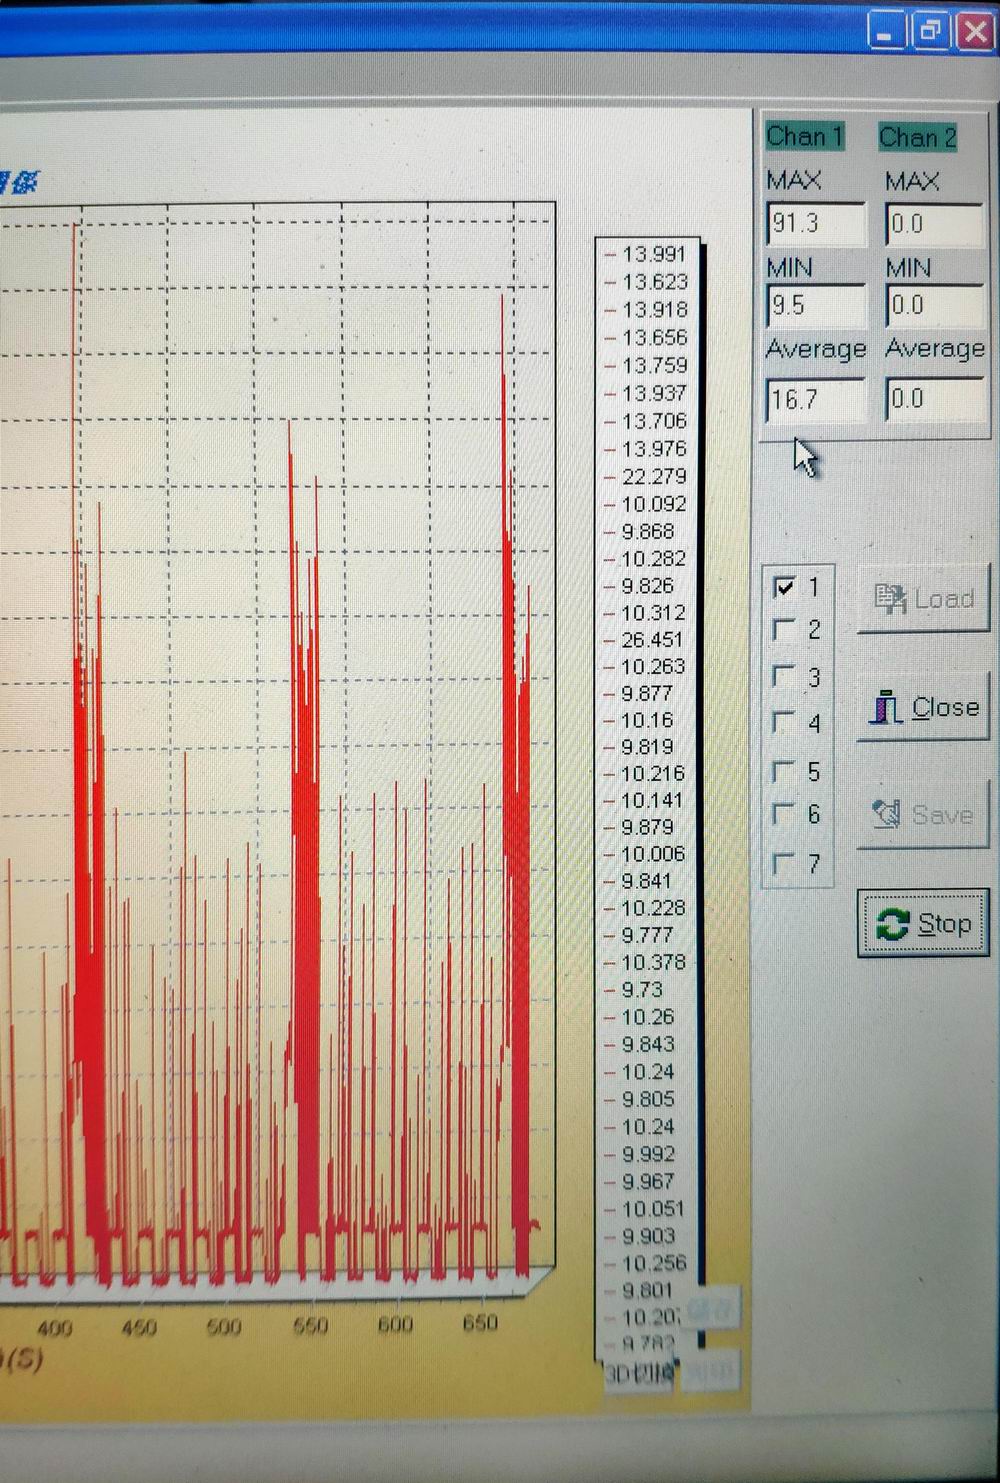Click the greyed-out Save button
Image resolution: width=1000 pixels, height=1483 pixels.
pos(923,814)
